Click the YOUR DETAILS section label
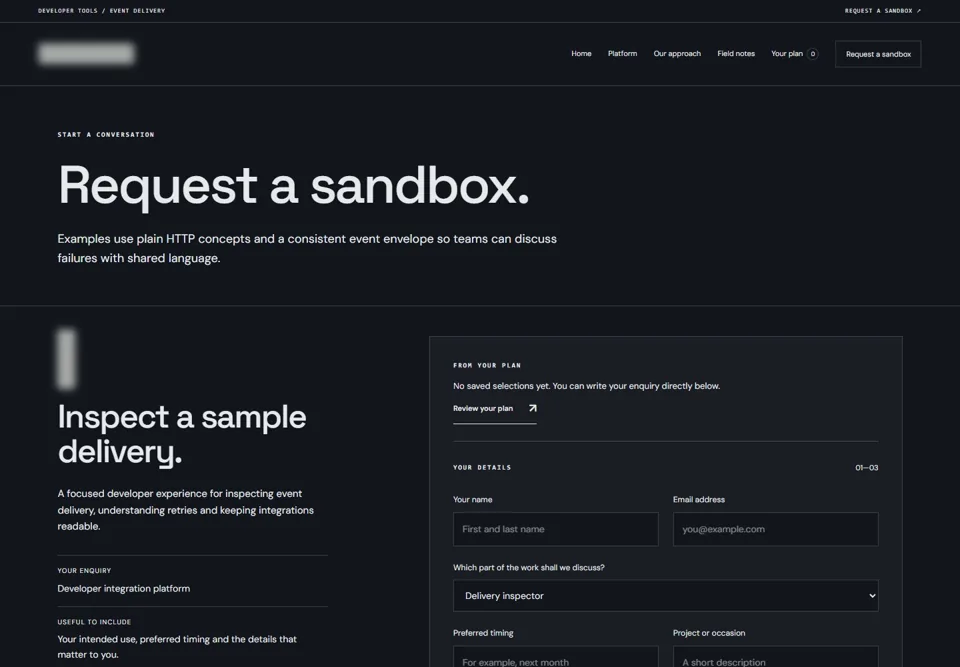The height and width of the screenshot is (667, 960). [x=482, y=468]
